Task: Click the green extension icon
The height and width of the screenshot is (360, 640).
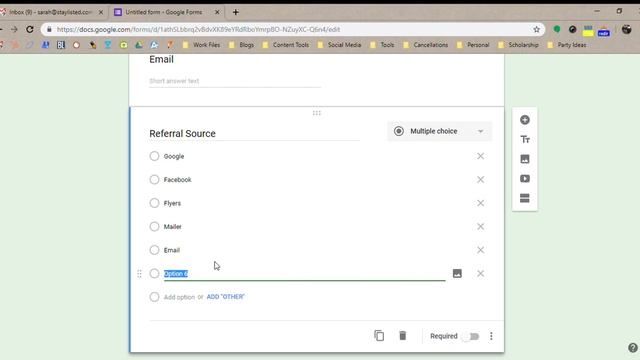Action: click(557, 29)
